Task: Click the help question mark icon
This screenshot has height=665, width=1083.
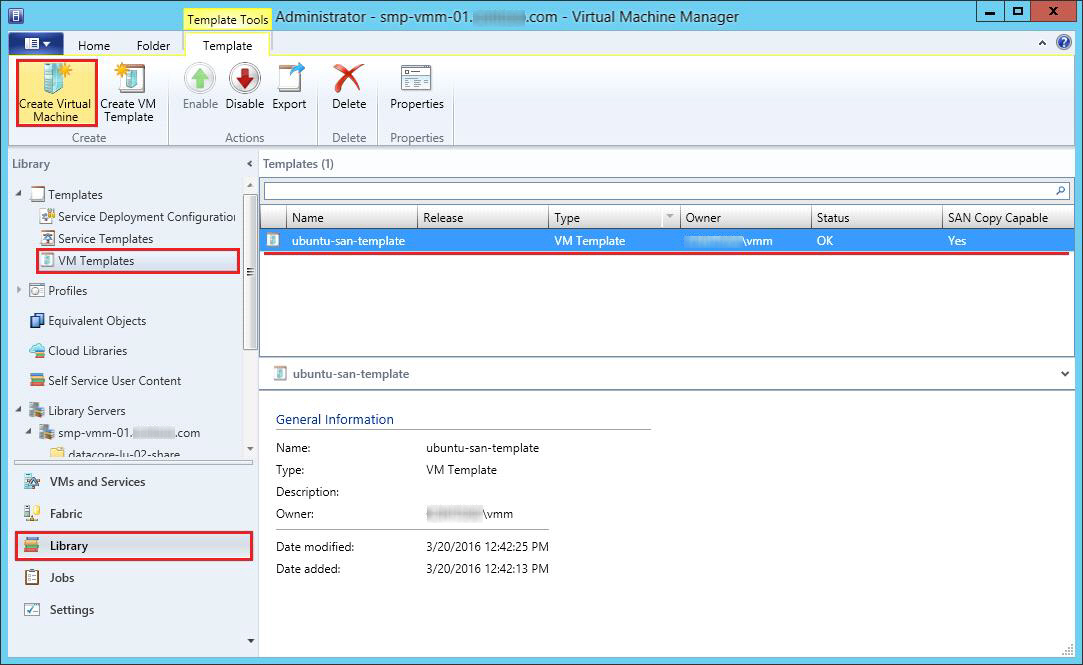Action: click(x=1065, y=44)
